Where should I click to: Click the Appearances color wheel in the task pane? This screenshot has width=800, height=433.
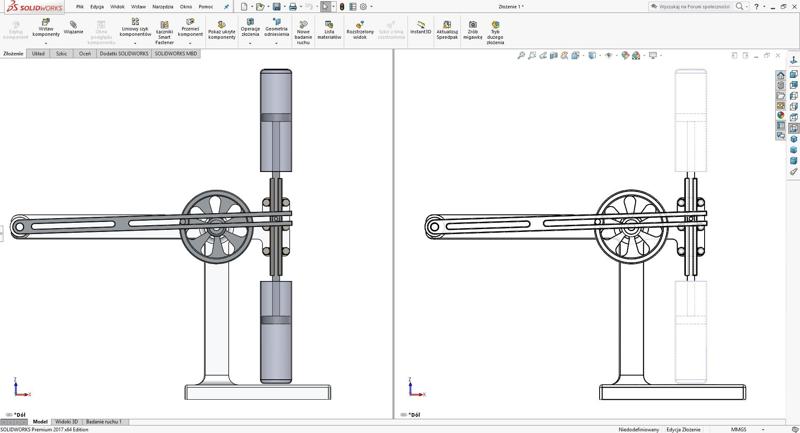(782, 115)
